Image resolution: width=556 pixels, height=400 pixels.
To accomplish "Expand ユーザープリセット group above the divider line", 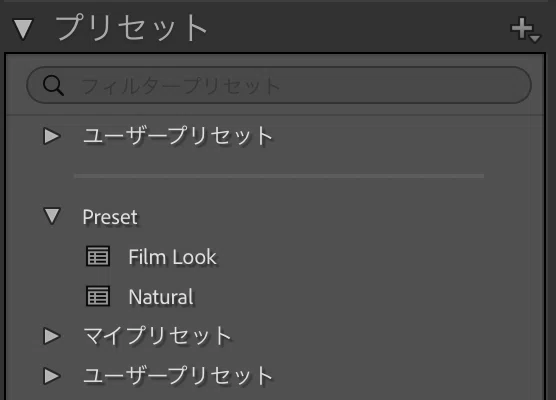I will coord(52,136).
